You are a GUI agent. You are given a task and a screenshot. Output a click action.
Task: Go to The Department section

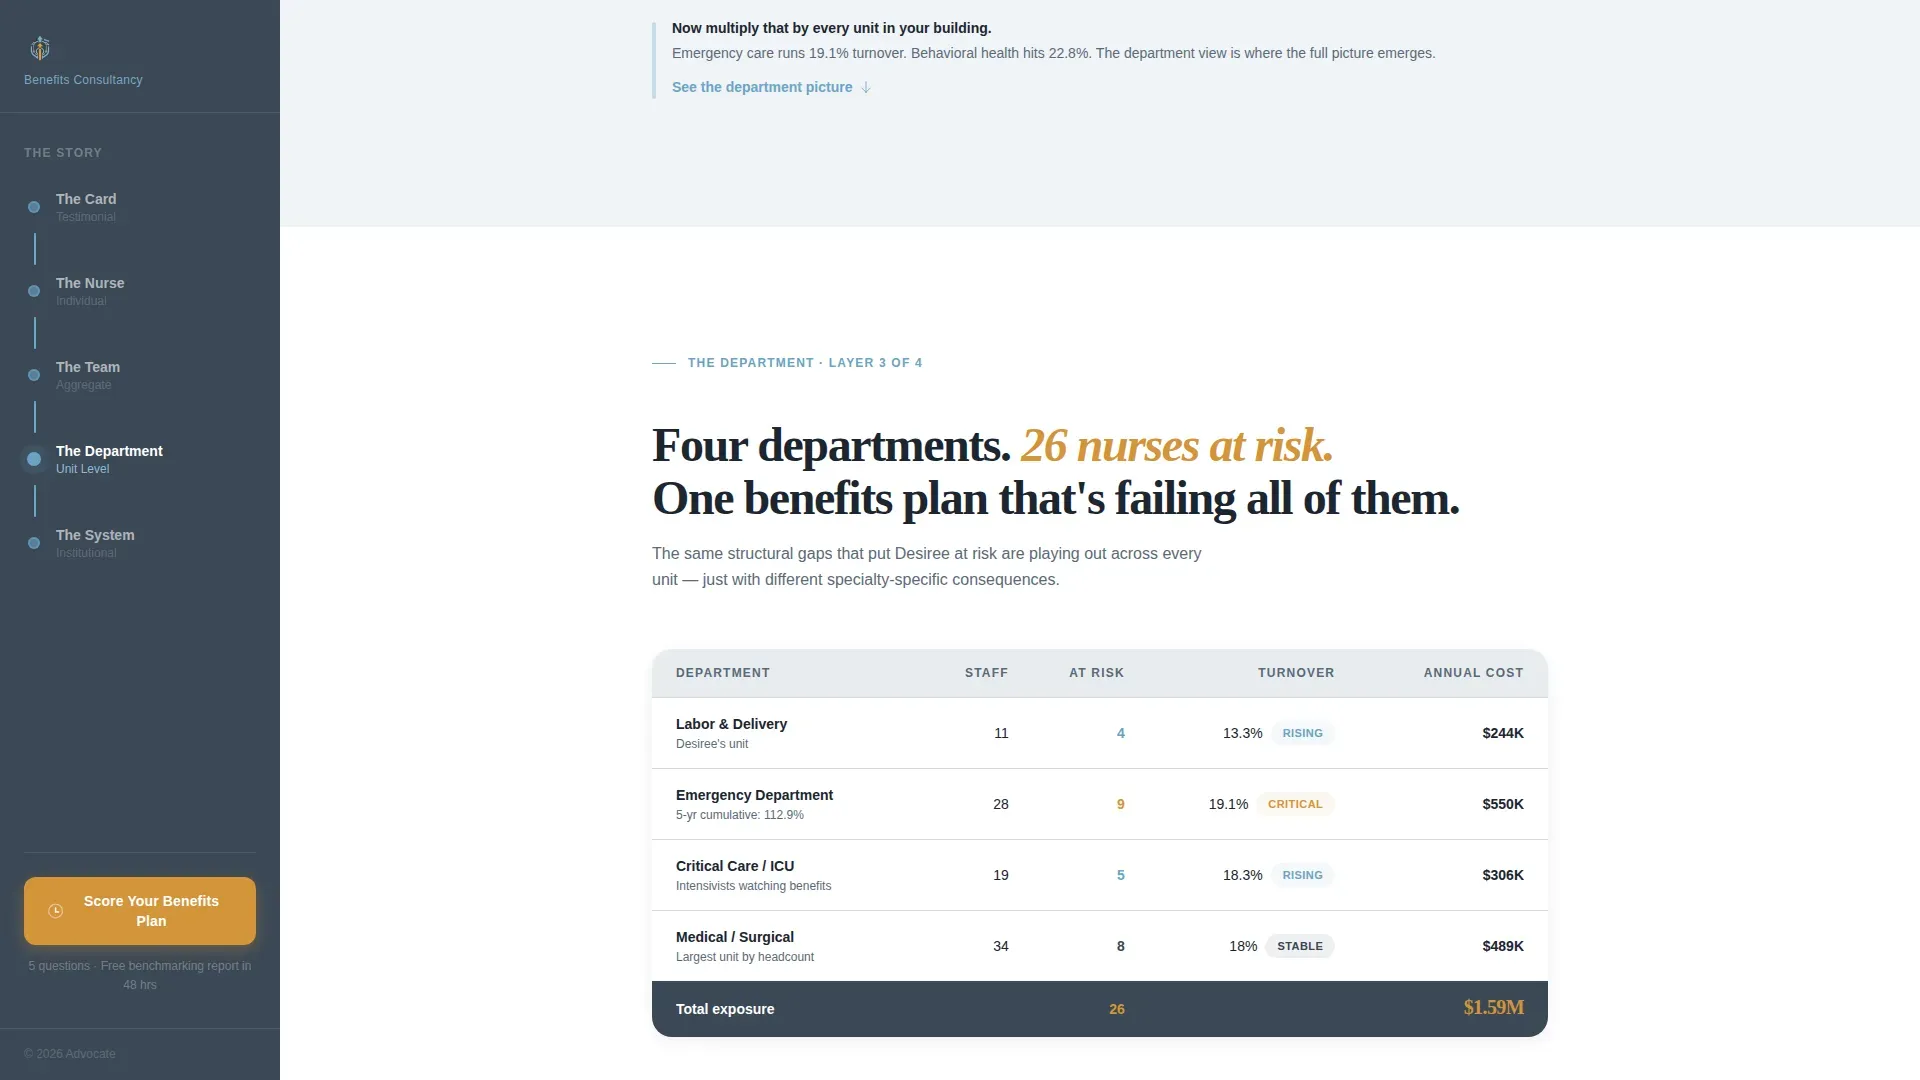point(109,459)
